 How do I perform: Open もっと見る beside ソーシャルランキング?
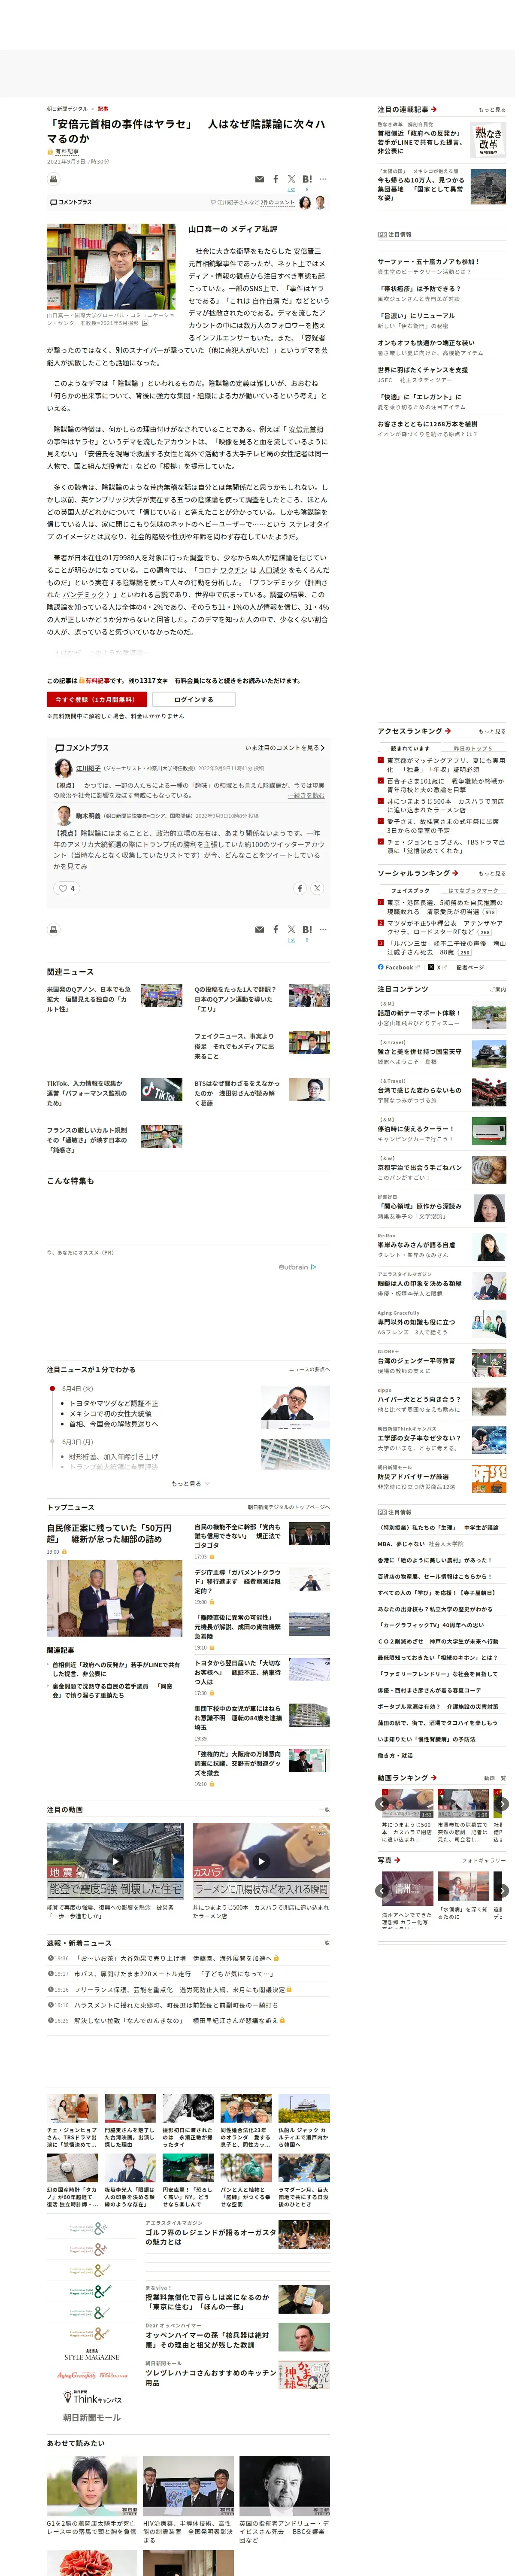pyautogui.click(x=492, y=873)
